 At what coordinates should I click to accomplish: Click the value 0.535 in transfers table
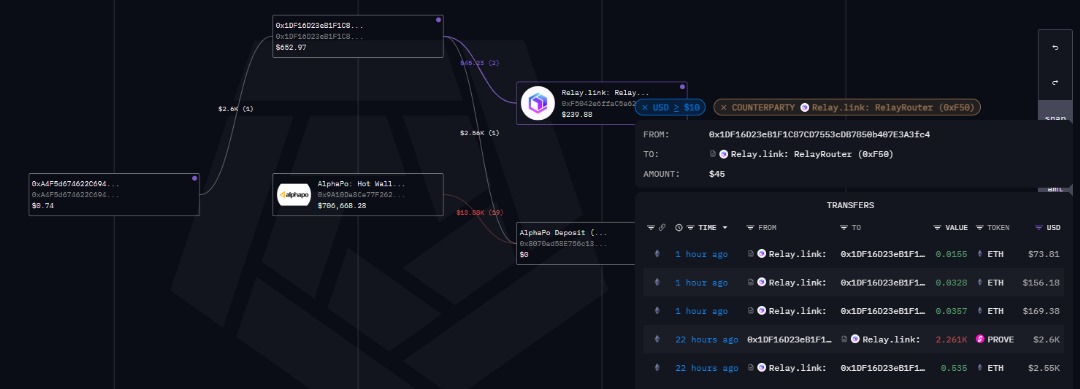tap(954, 368)
